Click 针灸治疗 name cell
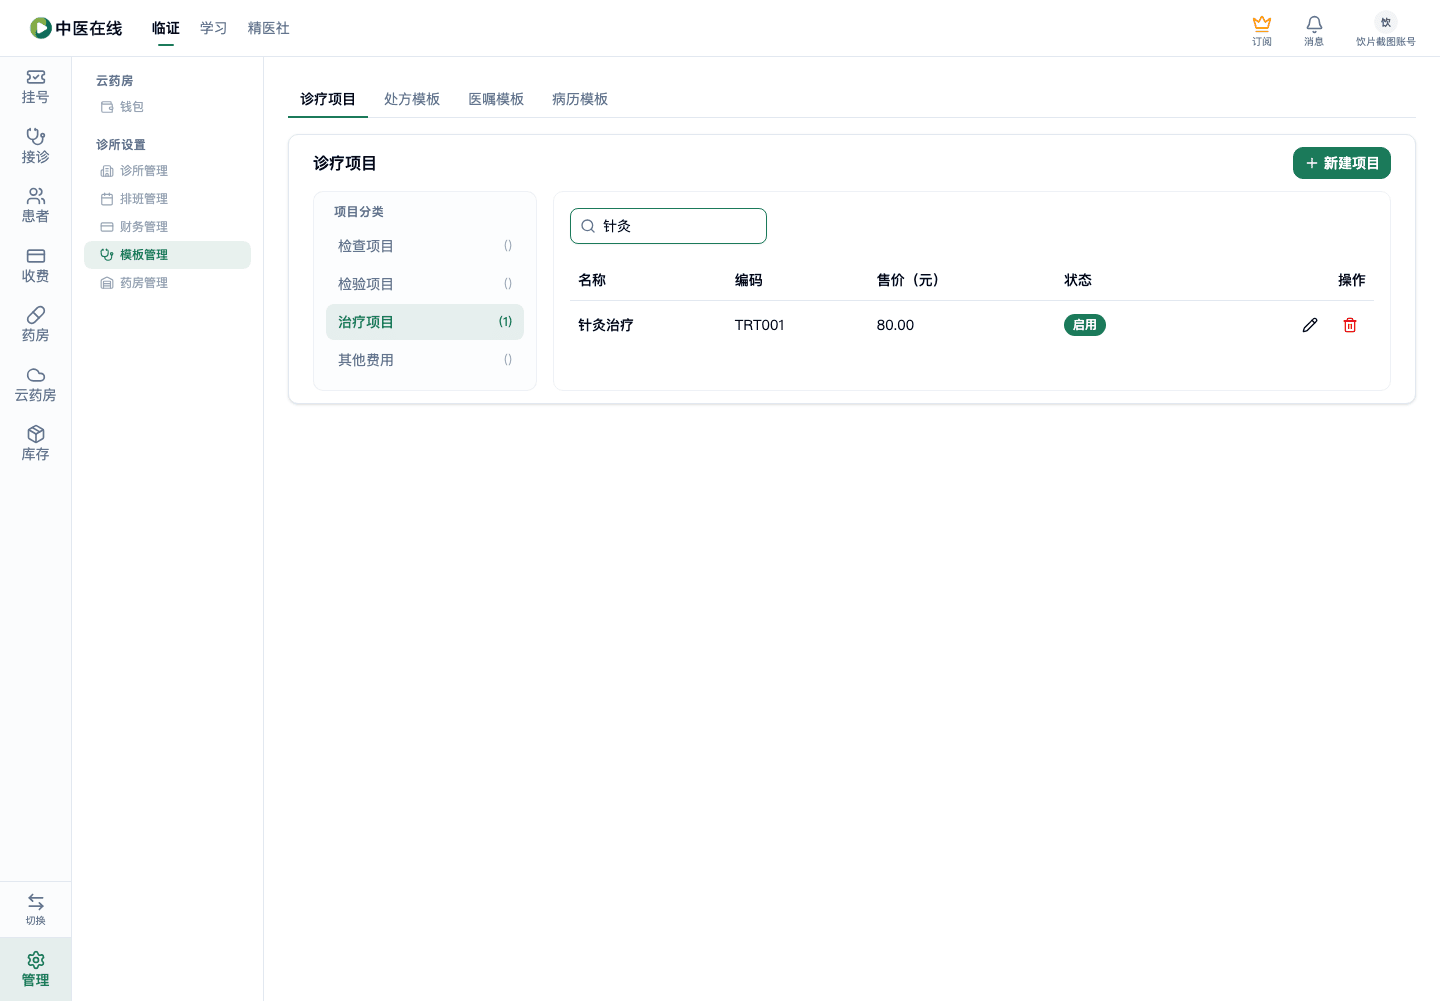This screenshot has width=1440, height=1001. click(x=606, y=325)
